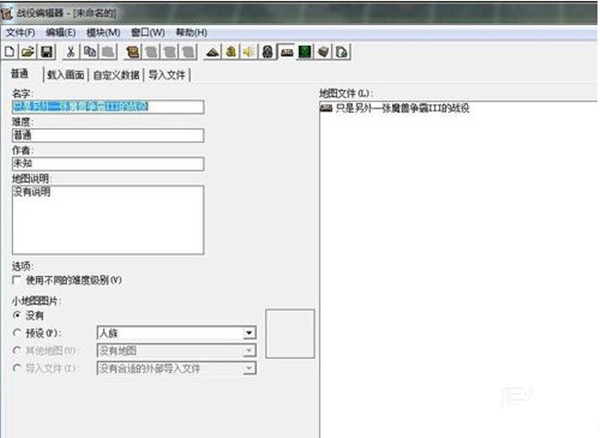This screenshot has height=438, width=600.
Task: Save the campaign using the floppy disk icon
Action: (x=47, y=52)
